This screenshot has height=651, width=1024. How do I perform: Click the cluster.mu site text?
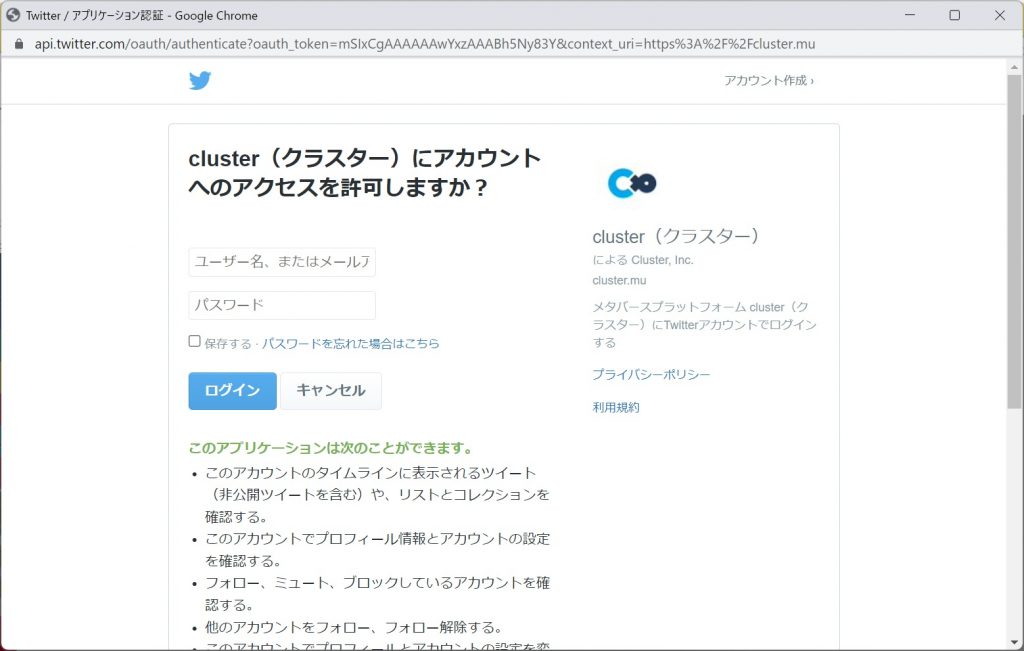click(619, 281)
